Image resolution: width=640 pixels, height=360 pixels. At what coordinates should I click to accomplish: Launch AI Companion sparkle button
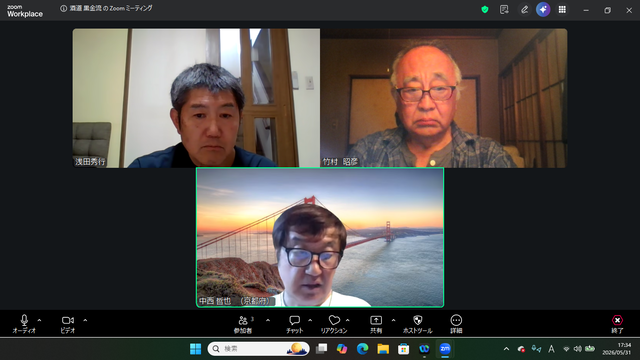543,9
